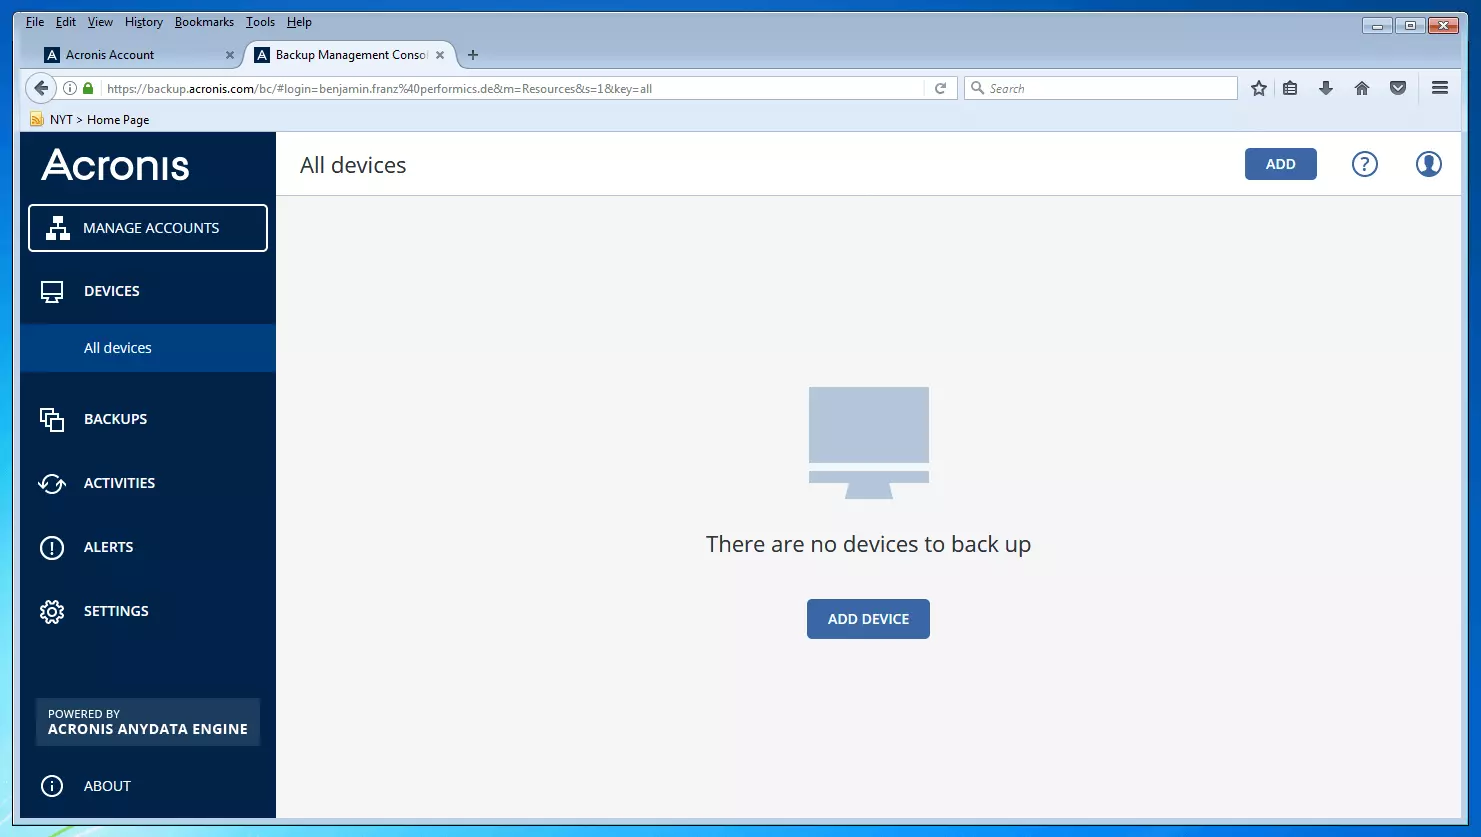Open ABOUT in the sidebar
This screenshot has height=837, width=1481.
coord(148,786)
